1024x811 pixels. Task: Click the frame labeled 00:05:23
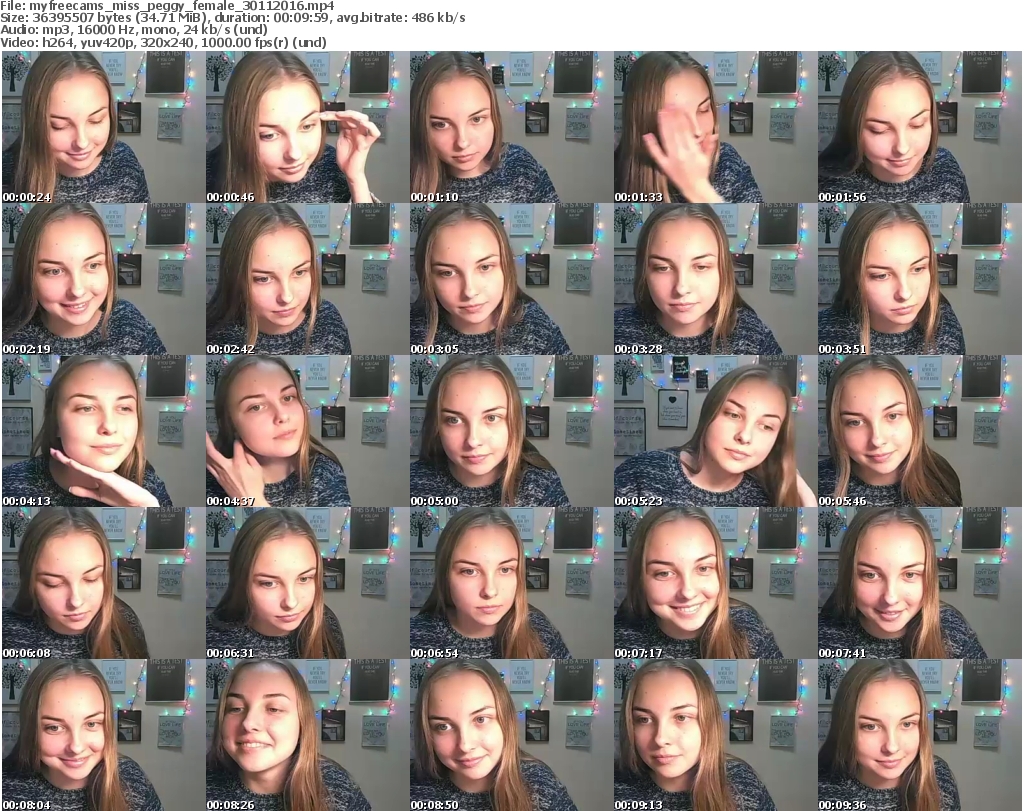click(x=715, y=431)
